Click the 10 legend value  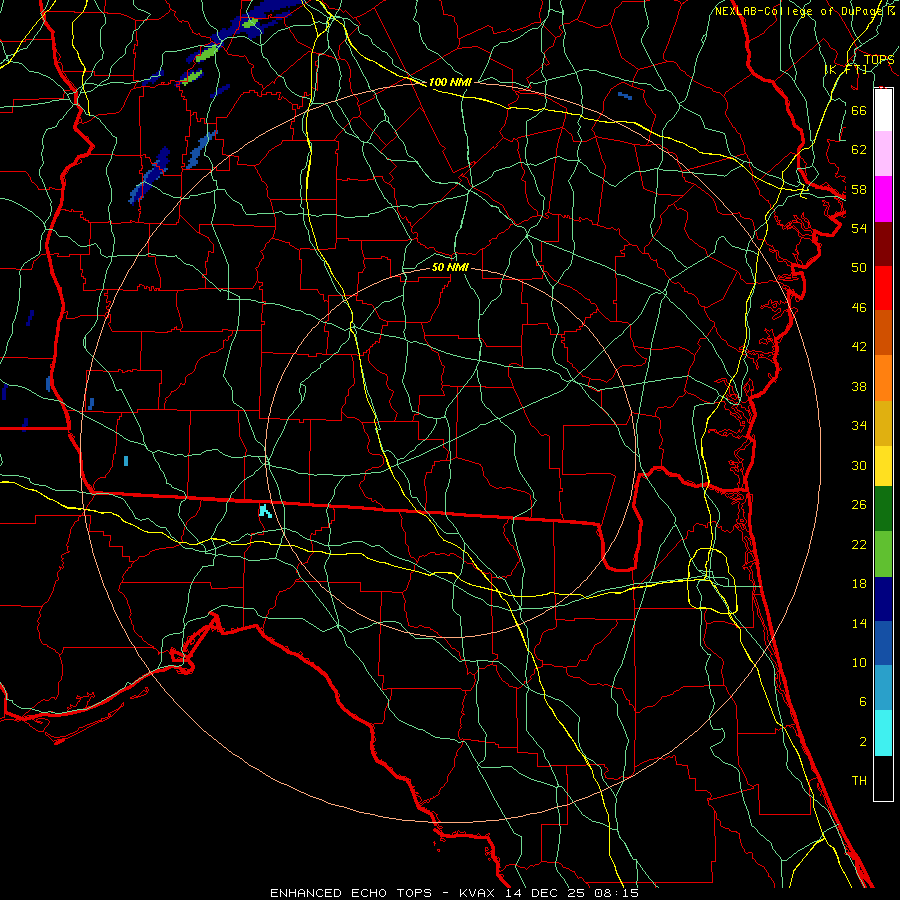click(859, 663)
